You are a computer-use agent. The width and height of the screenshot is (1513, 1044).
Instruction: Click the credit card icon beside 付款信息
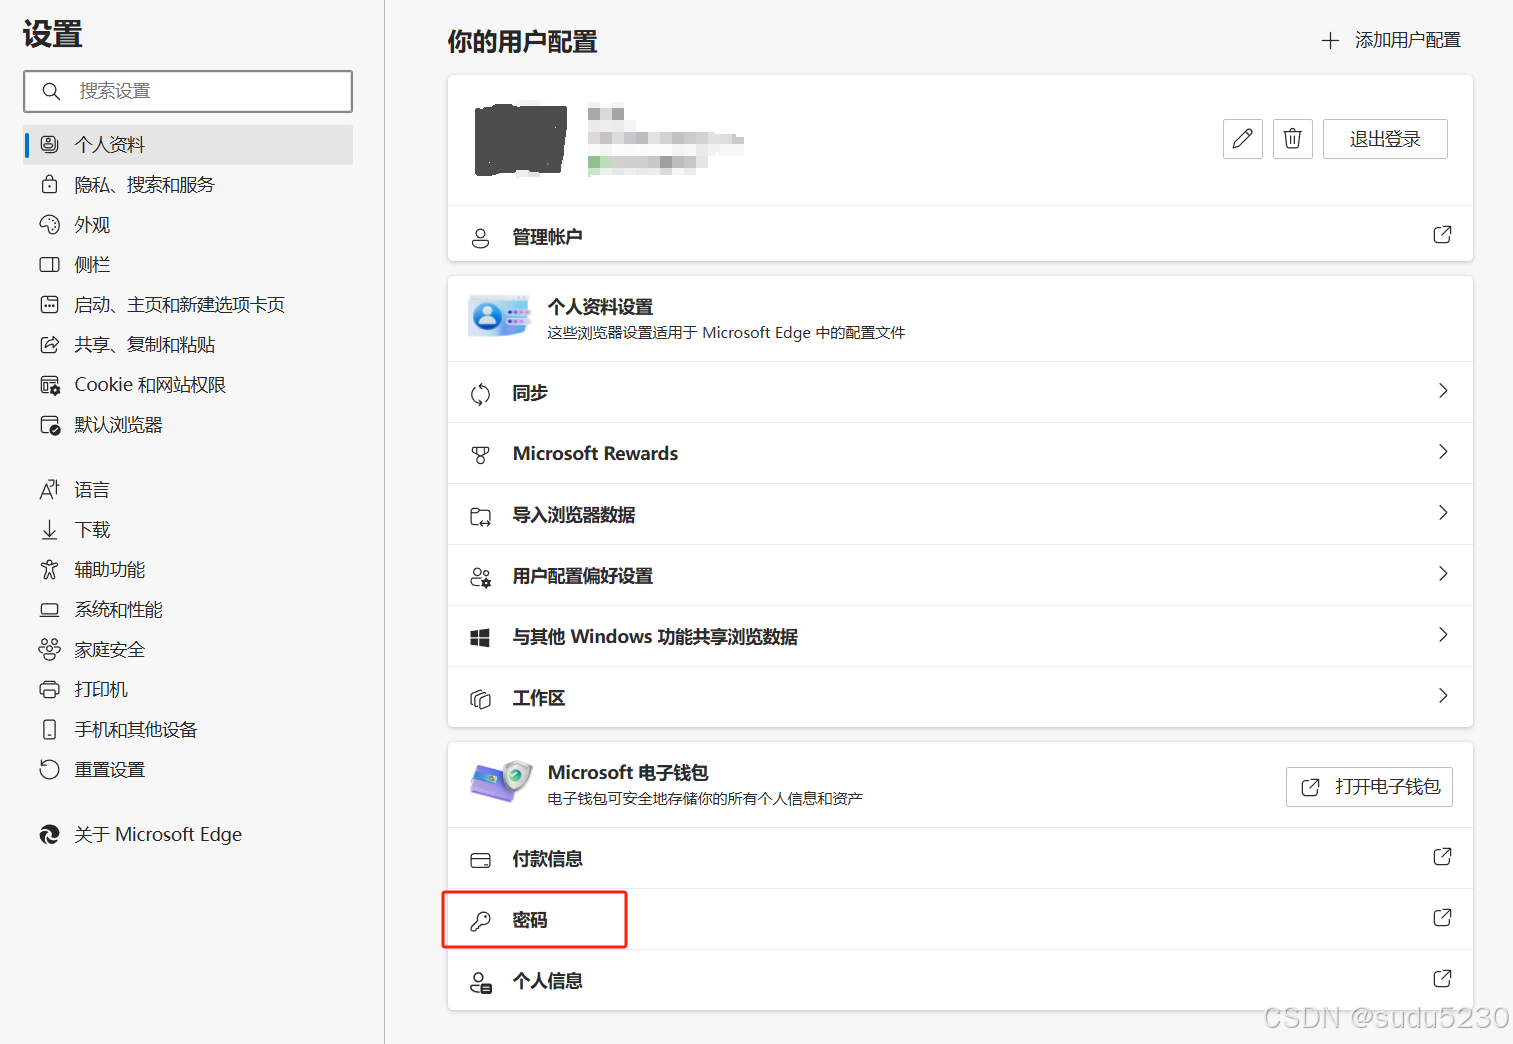click(x=481, y=860)
